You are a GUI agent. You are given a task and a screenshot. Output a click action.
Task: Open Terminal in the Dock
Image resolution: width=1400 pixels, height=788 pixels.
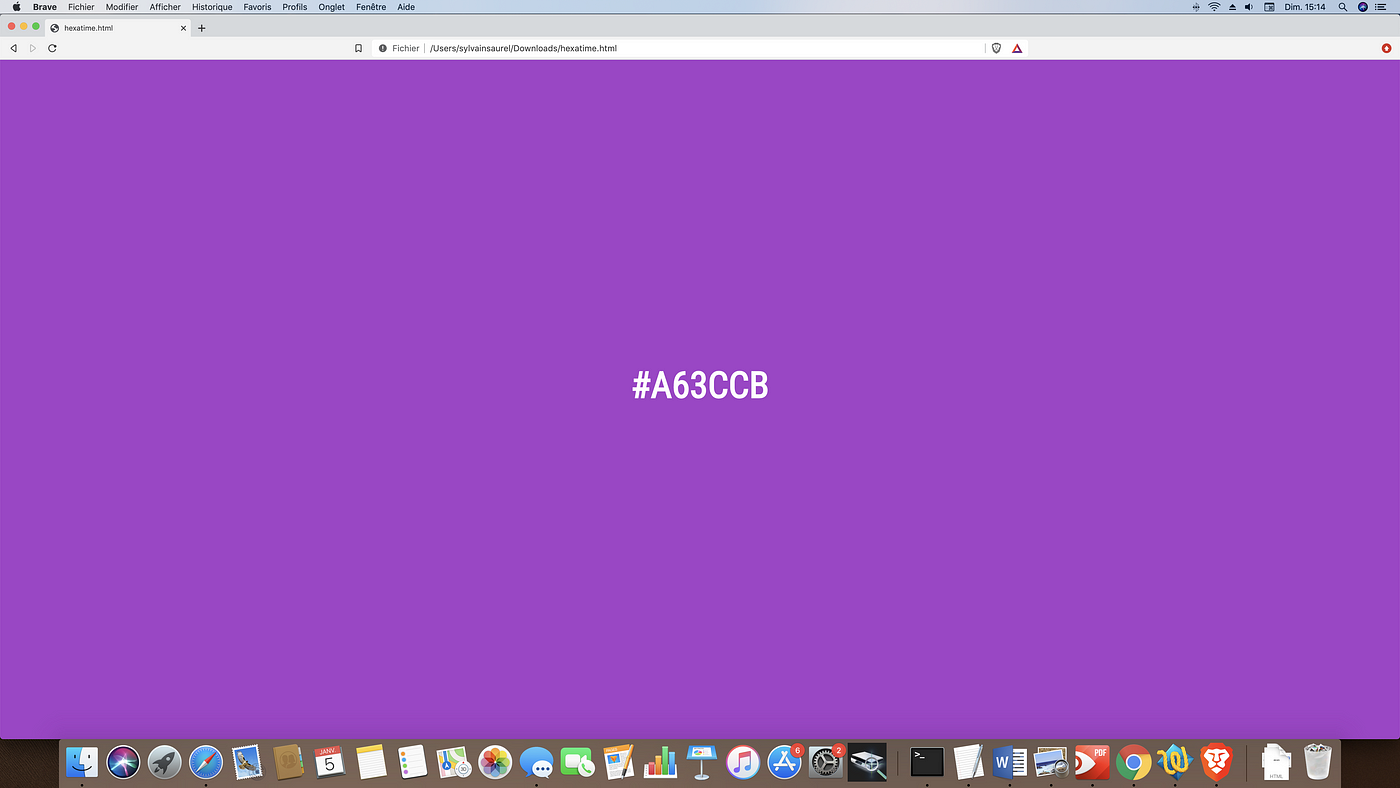coord(927,763)
